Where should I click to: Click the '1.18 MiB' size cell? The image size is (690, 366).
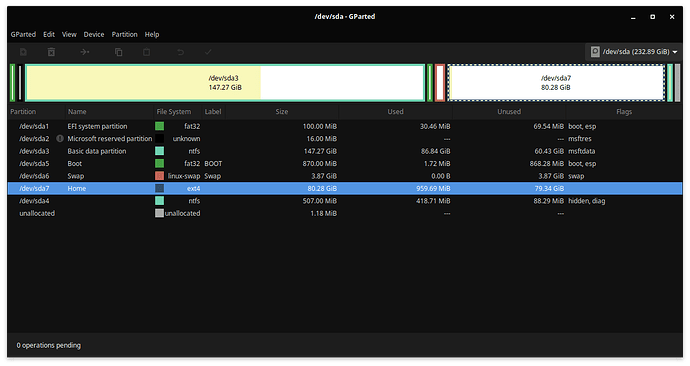coord(323,213)
